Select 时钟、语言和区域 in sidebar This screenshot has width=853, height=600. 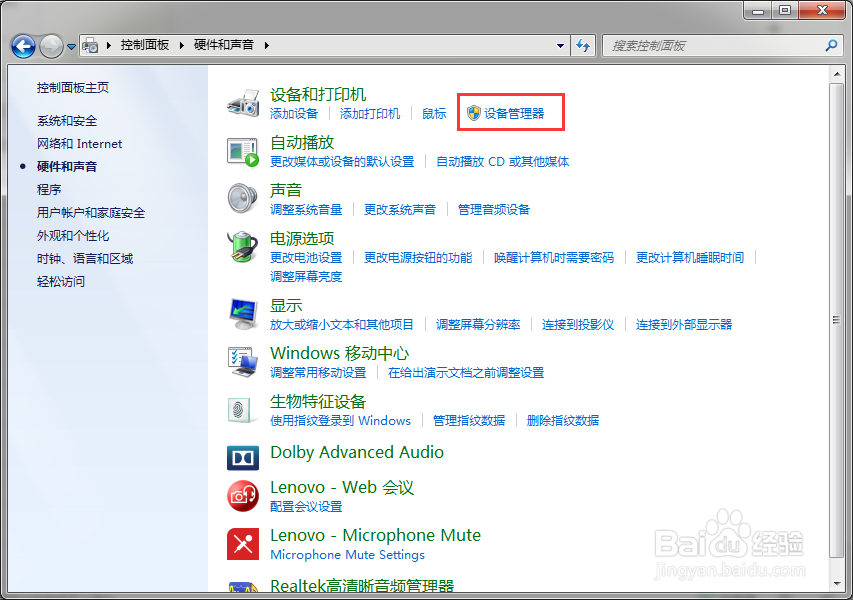pos(85,258)
